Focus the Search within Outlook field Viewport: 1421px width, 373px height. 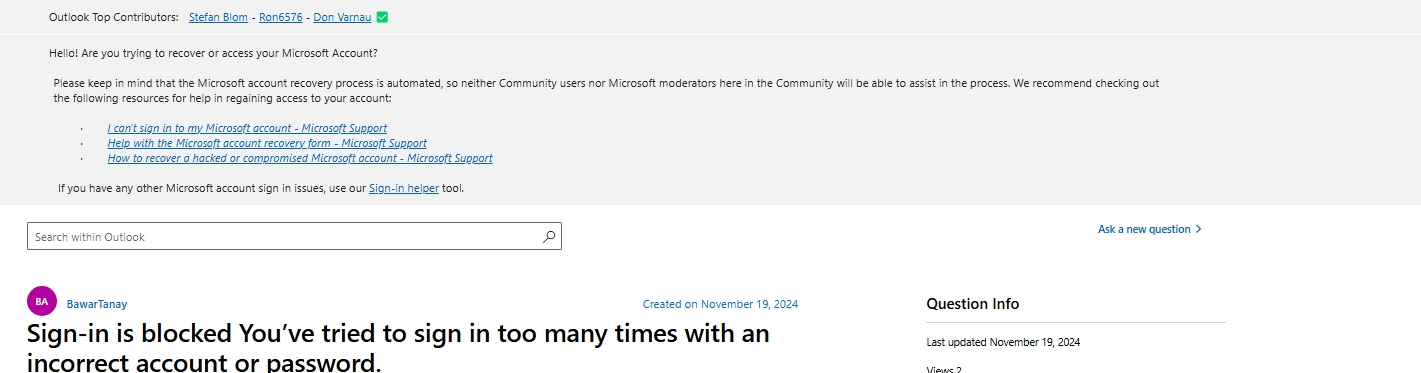[294, 236]
